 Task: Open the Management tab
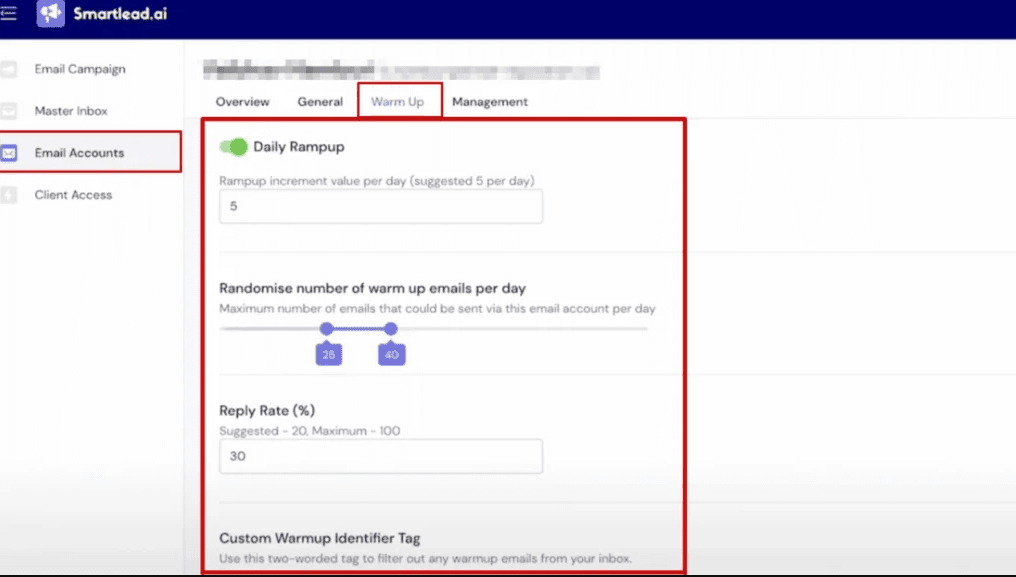pos(490,101)
